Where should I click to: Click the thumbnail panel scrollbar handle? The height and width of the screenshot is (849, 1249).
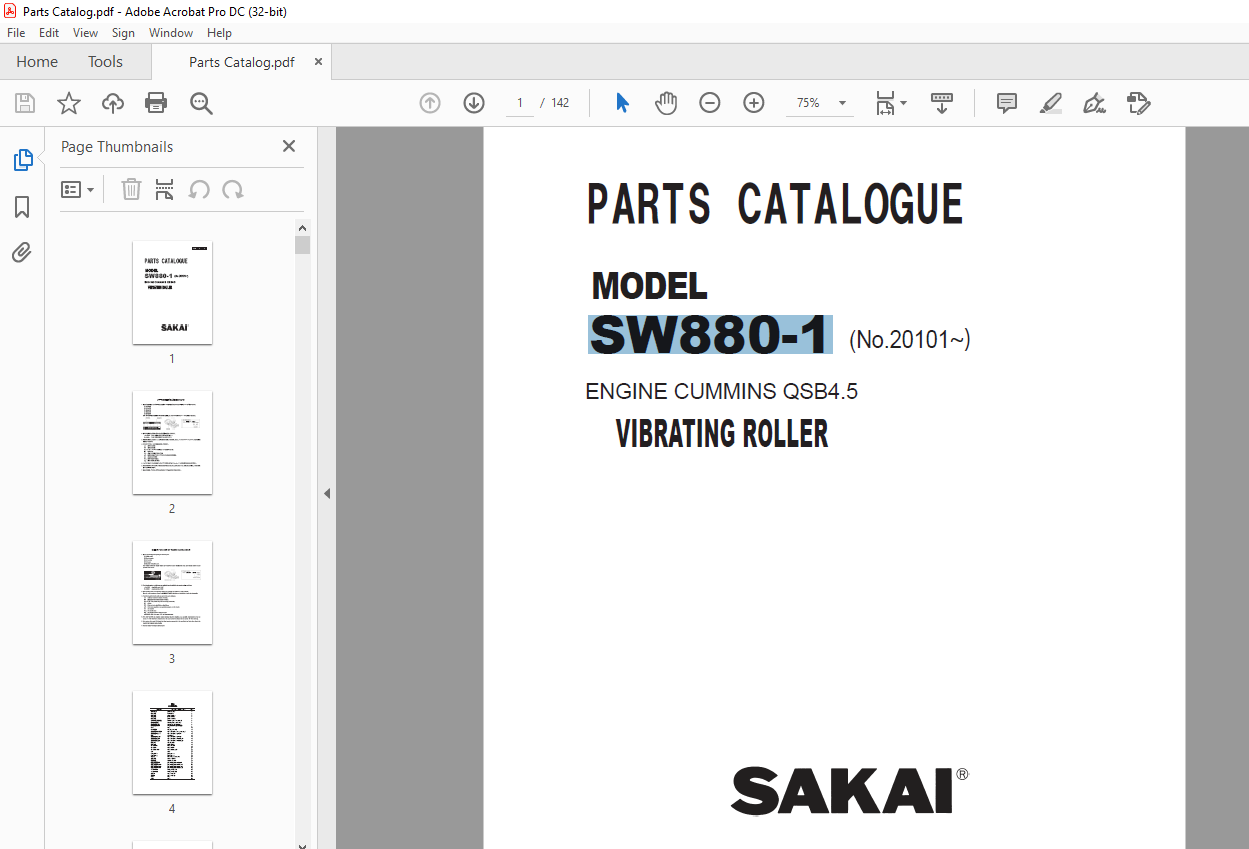(x=302, y=245)
